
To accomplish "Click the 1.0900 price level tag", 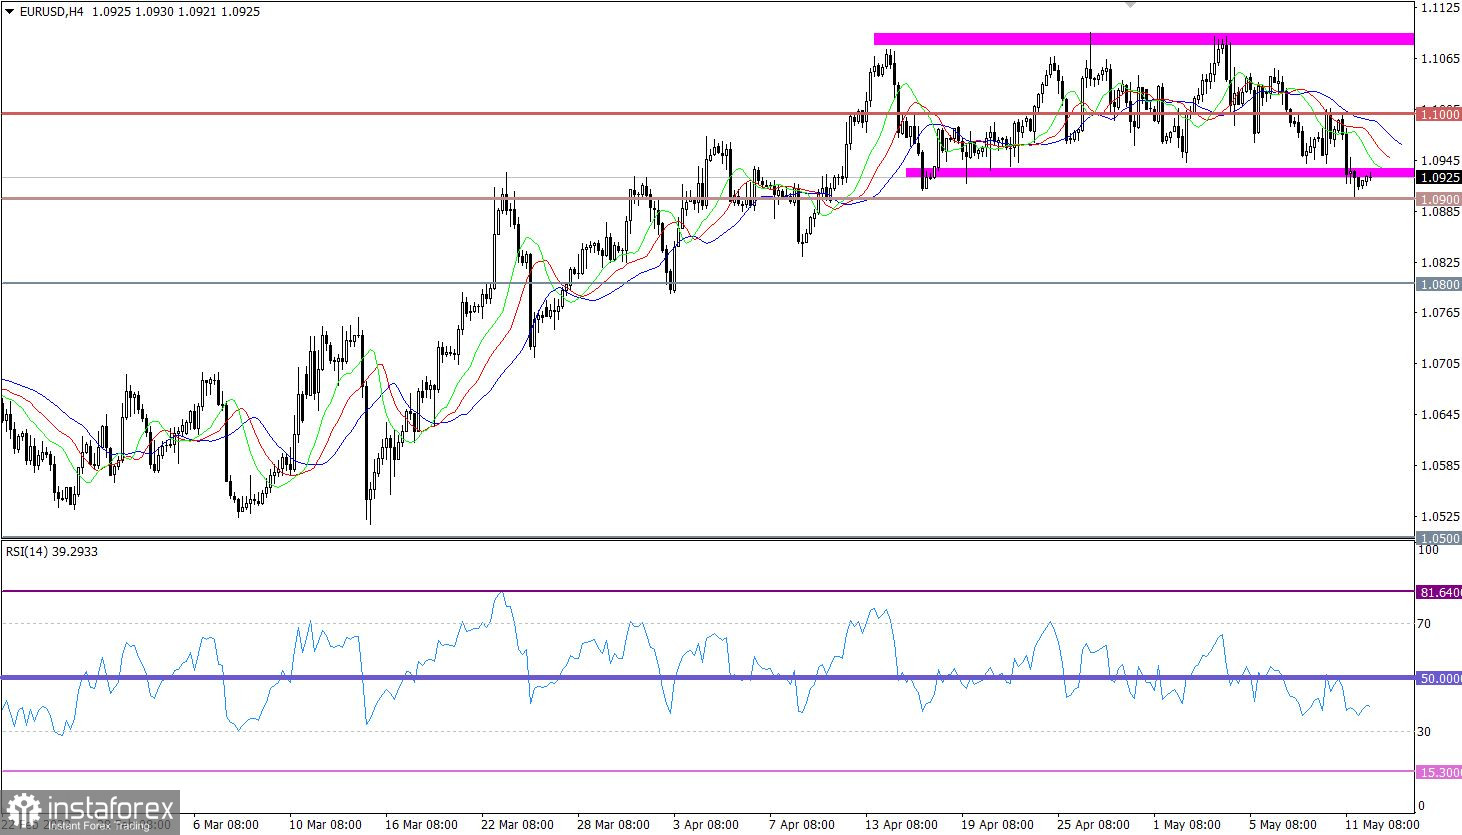I will point(1439,199).
